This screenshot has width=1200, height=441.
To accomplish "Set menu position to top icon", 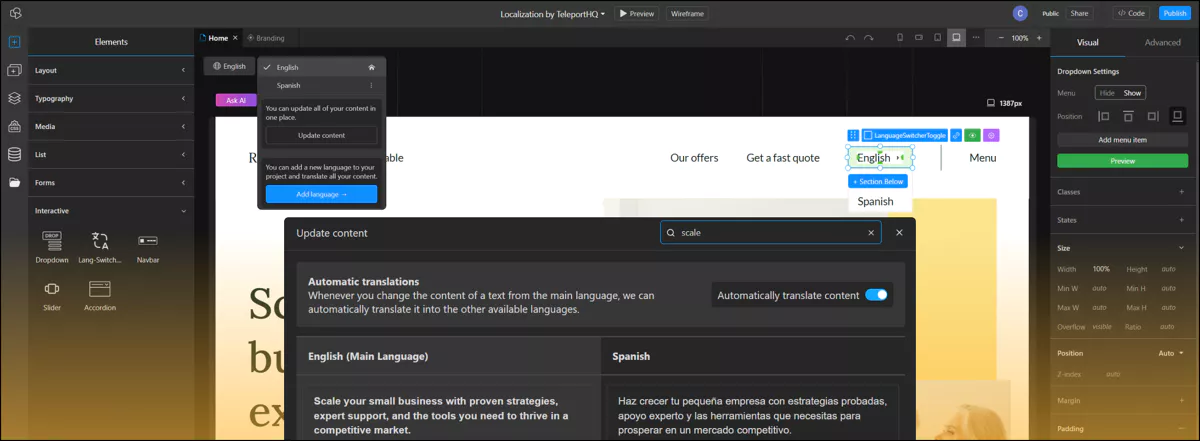I will coord(1130,116).
